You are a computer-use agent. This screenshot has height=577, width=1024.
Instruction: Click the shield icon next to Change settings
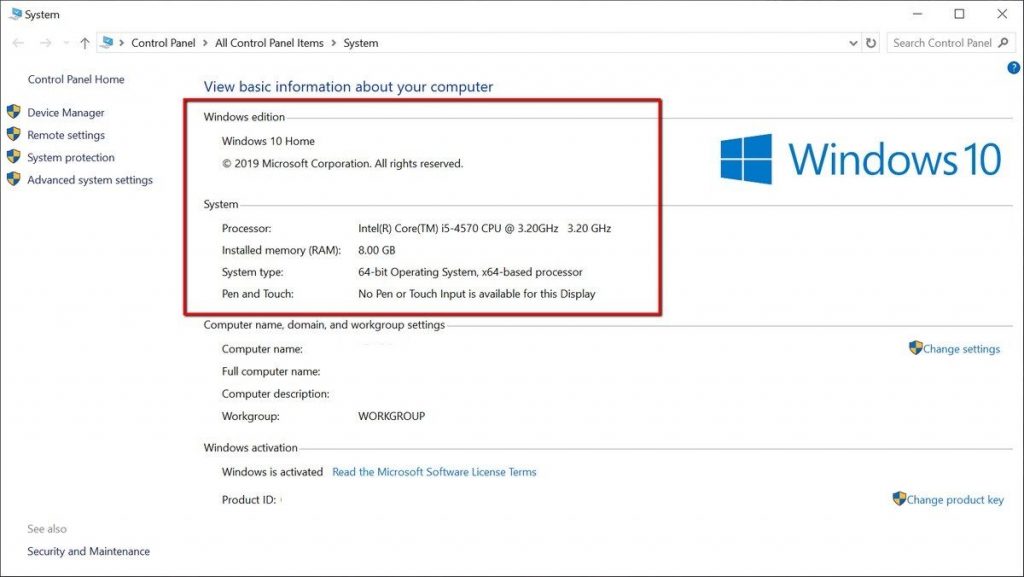click(x=915, y=348)
